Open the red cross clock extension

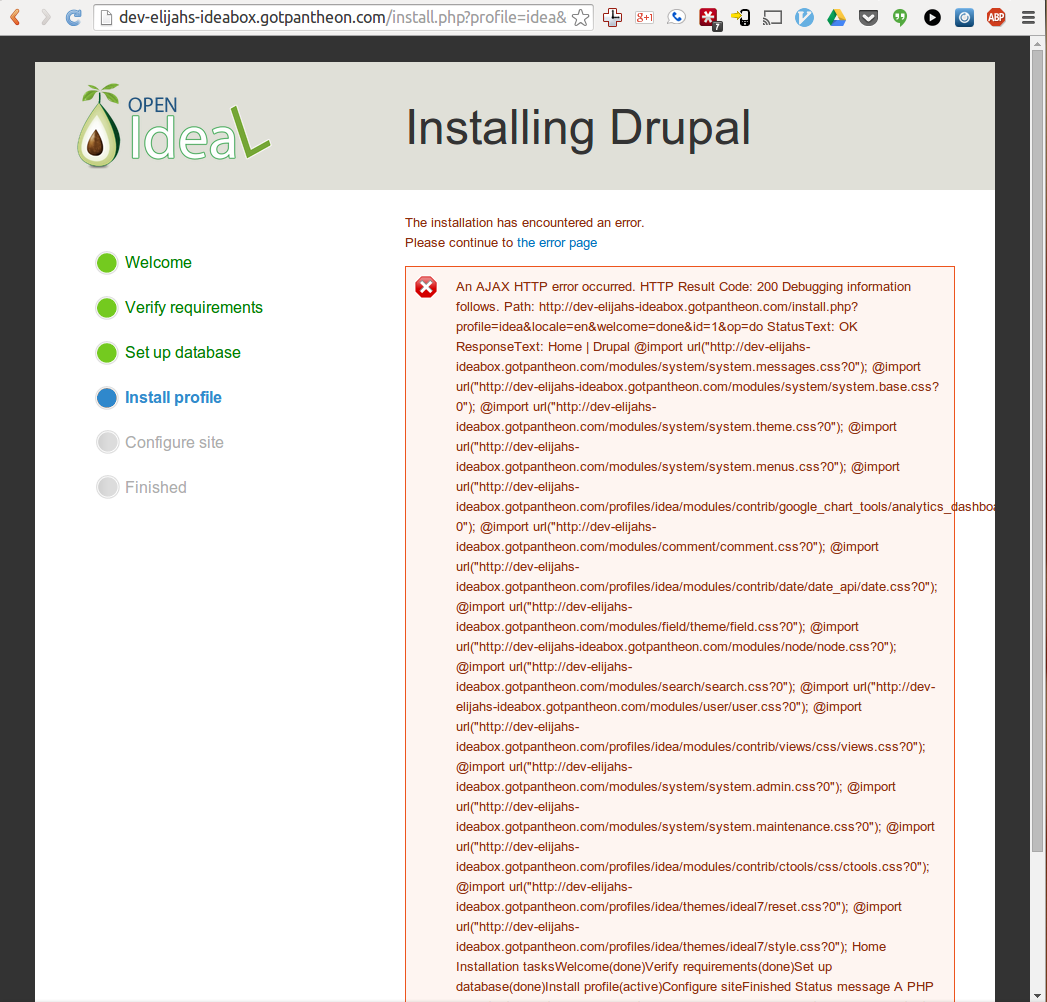[612, 17]
